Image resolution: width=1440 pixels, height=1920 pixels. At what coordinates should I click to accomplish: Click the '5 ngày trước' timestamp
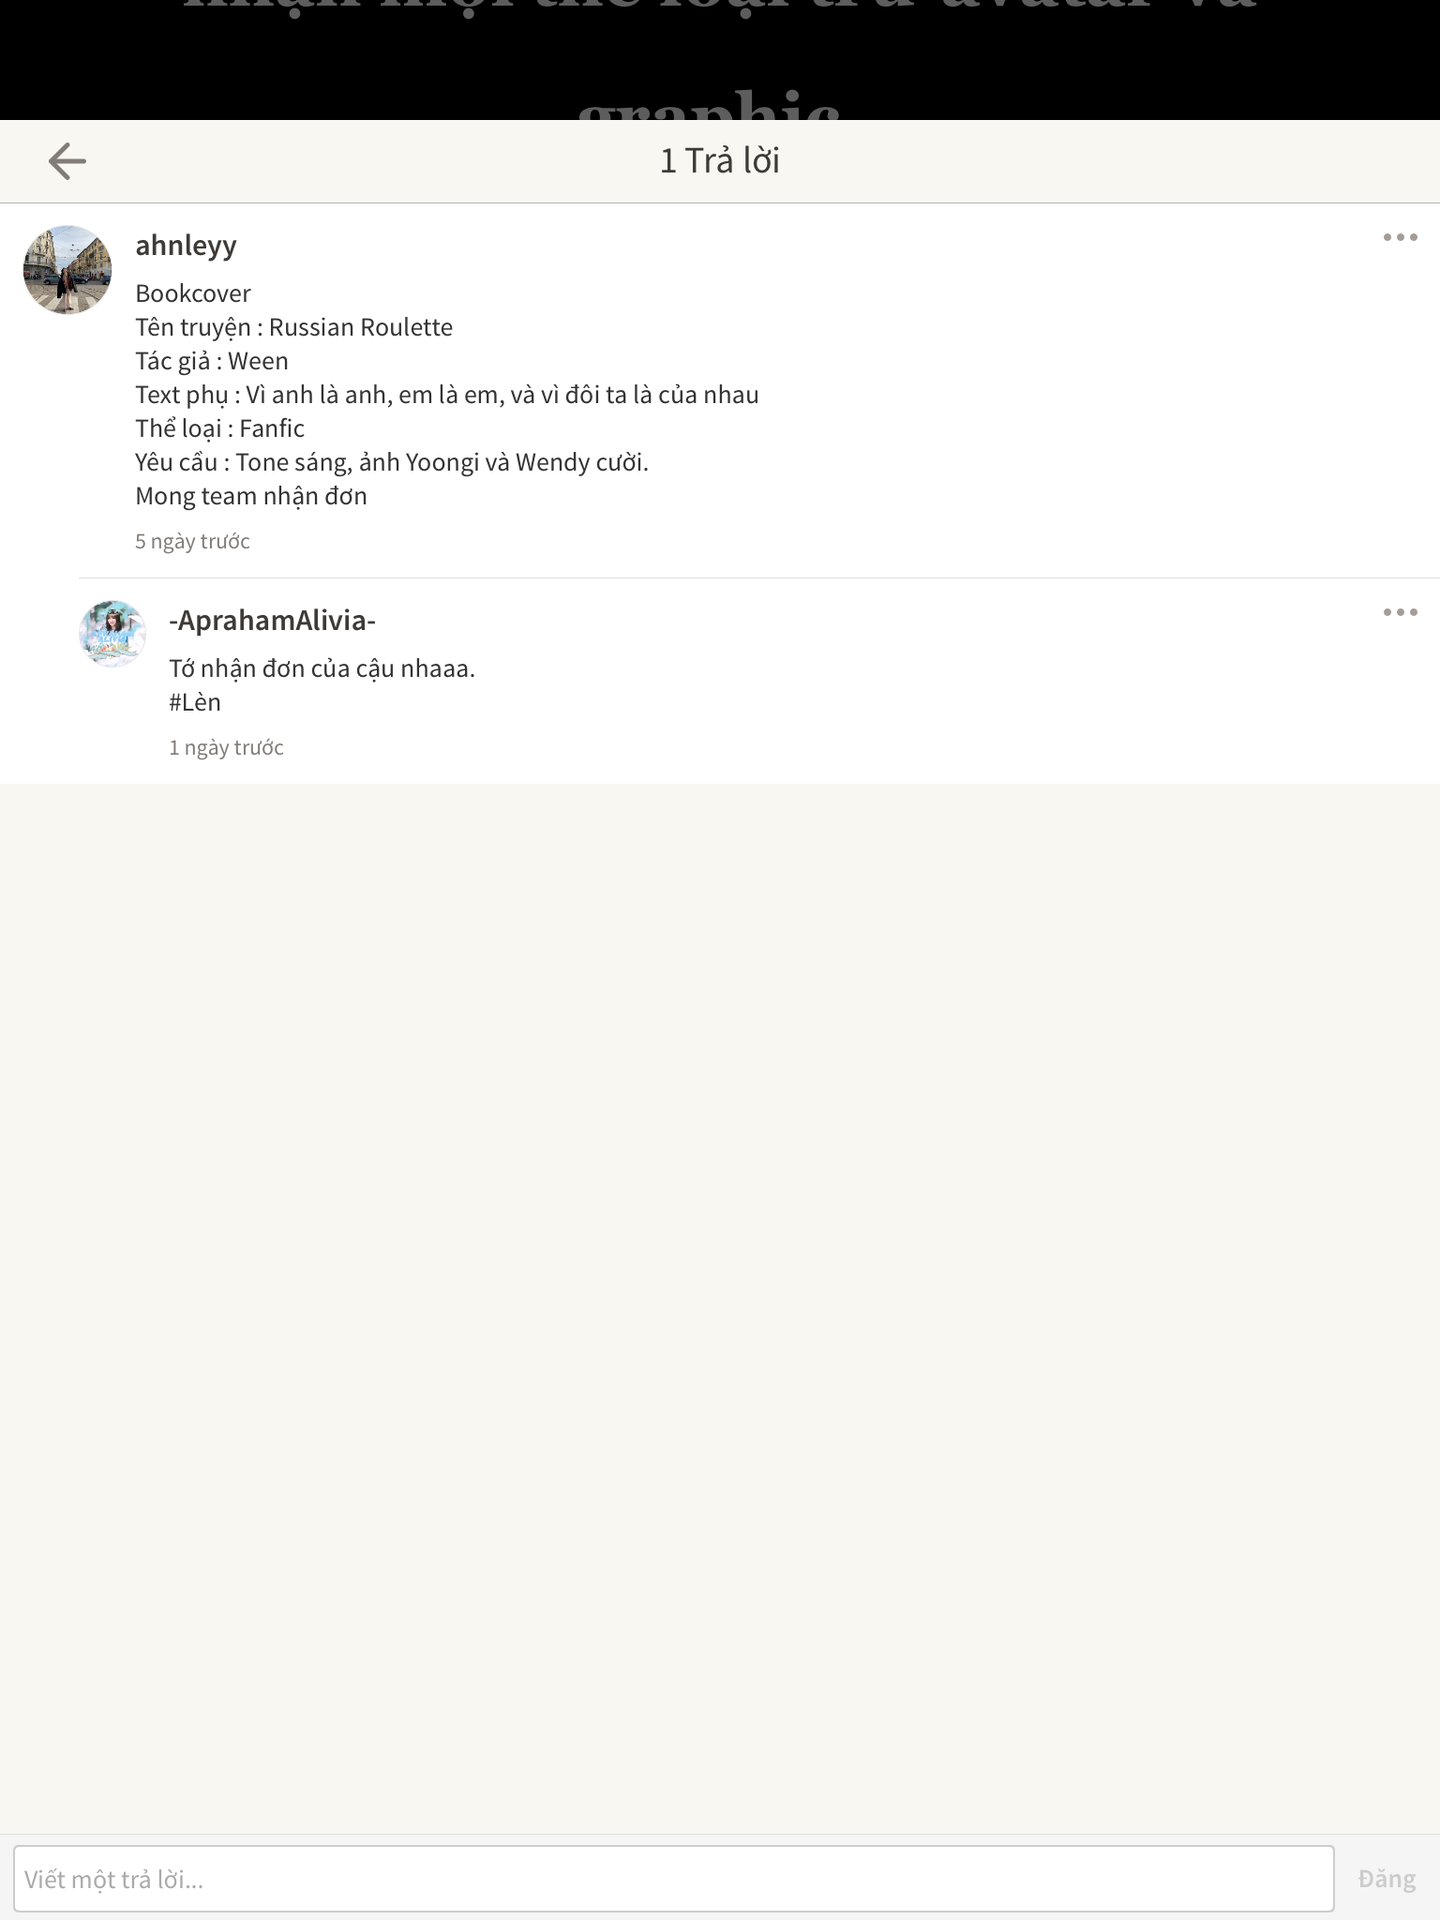click(192, 541)
